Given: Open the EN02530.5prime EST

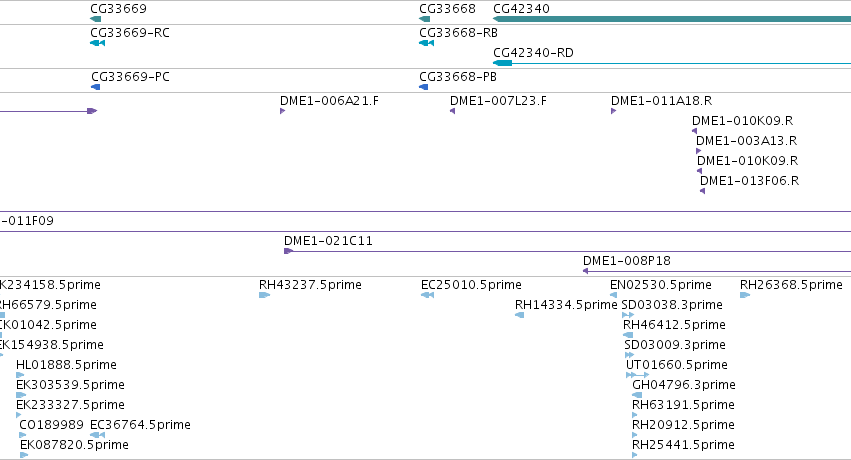Looking at the screenshot, I should [661, 285].
